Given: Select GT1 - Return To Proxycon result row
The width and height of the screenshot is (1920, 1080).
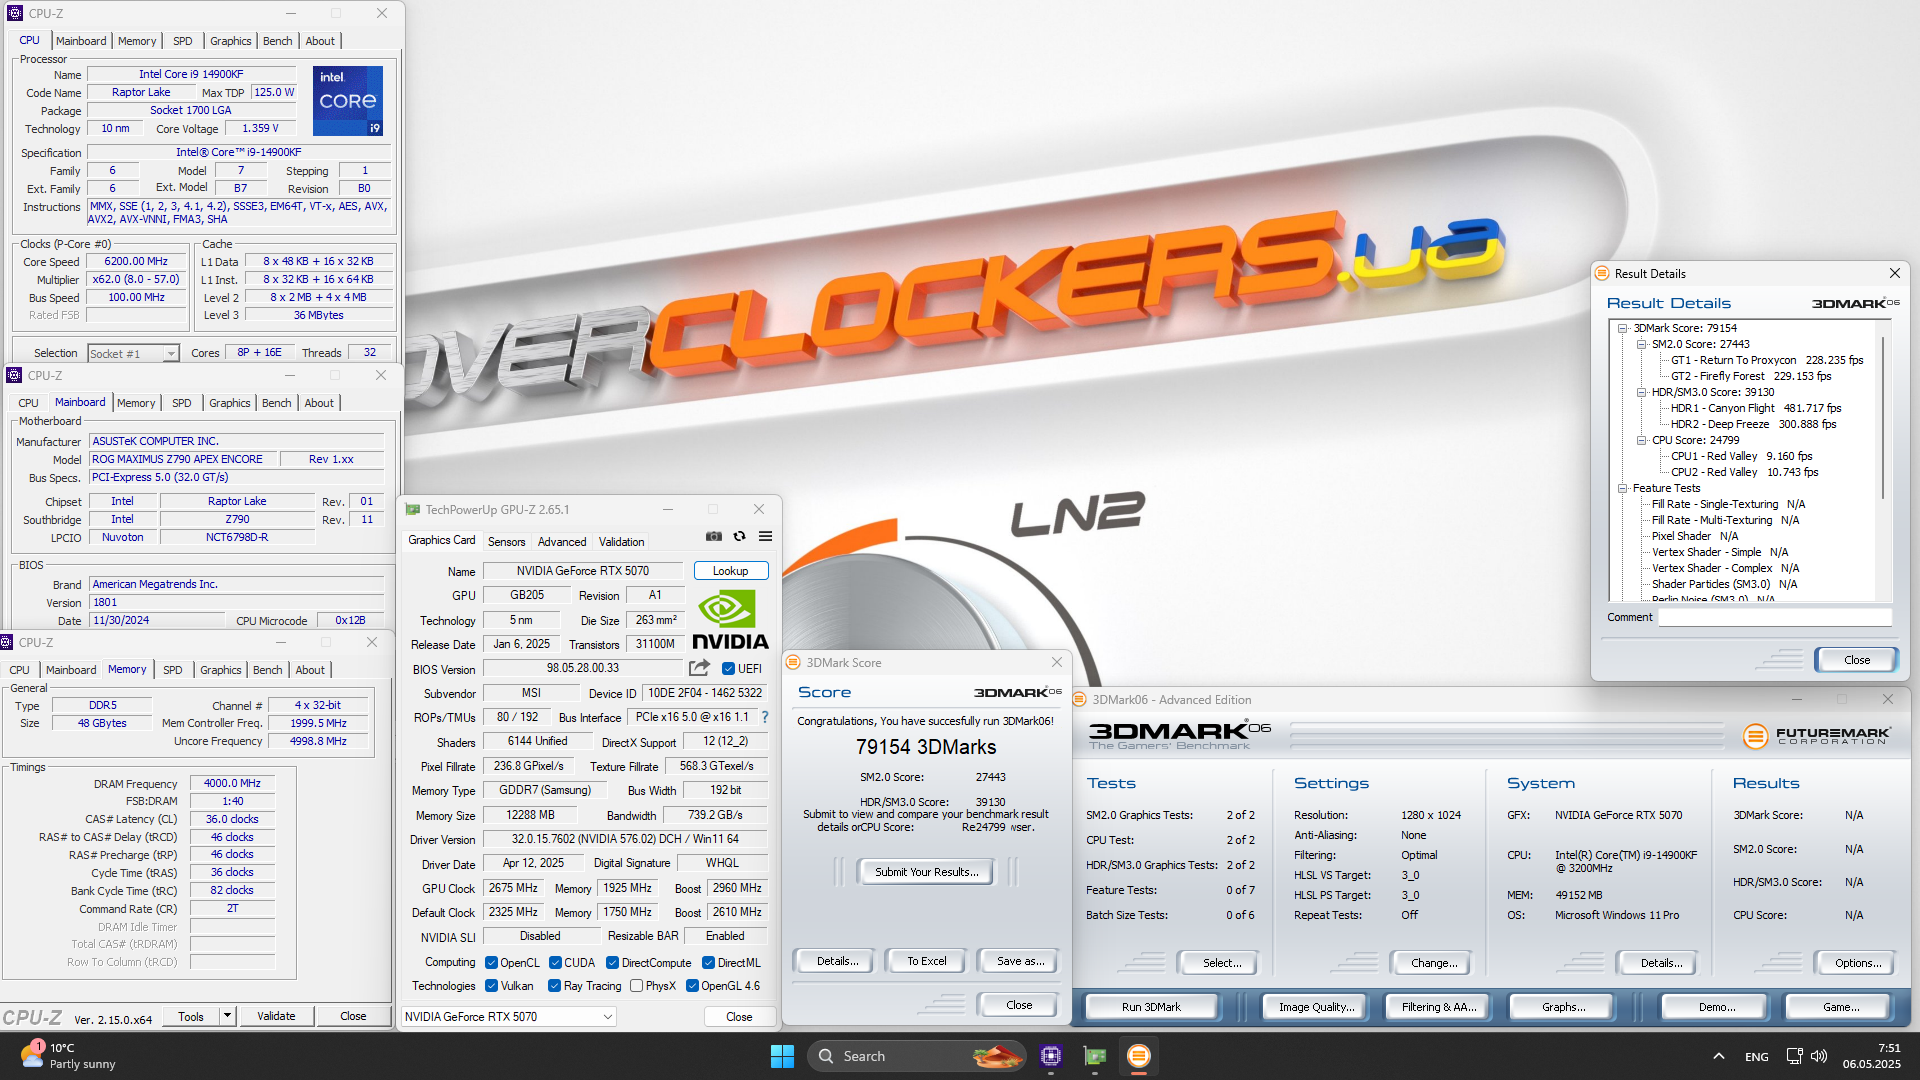Looking at the screenshot, I should click(1767, 360).
